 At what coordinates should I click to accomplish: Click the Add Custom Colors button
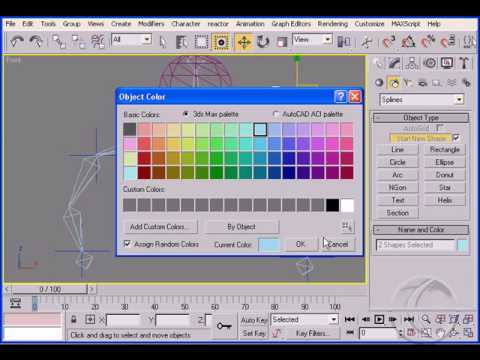click(x=160, y=227)
